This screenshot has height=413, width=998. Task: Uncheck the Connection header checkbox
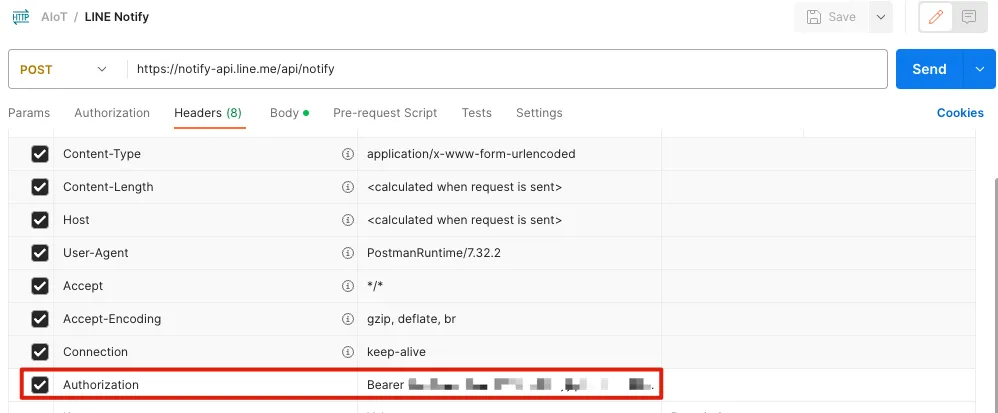click(x=40, y=352)
